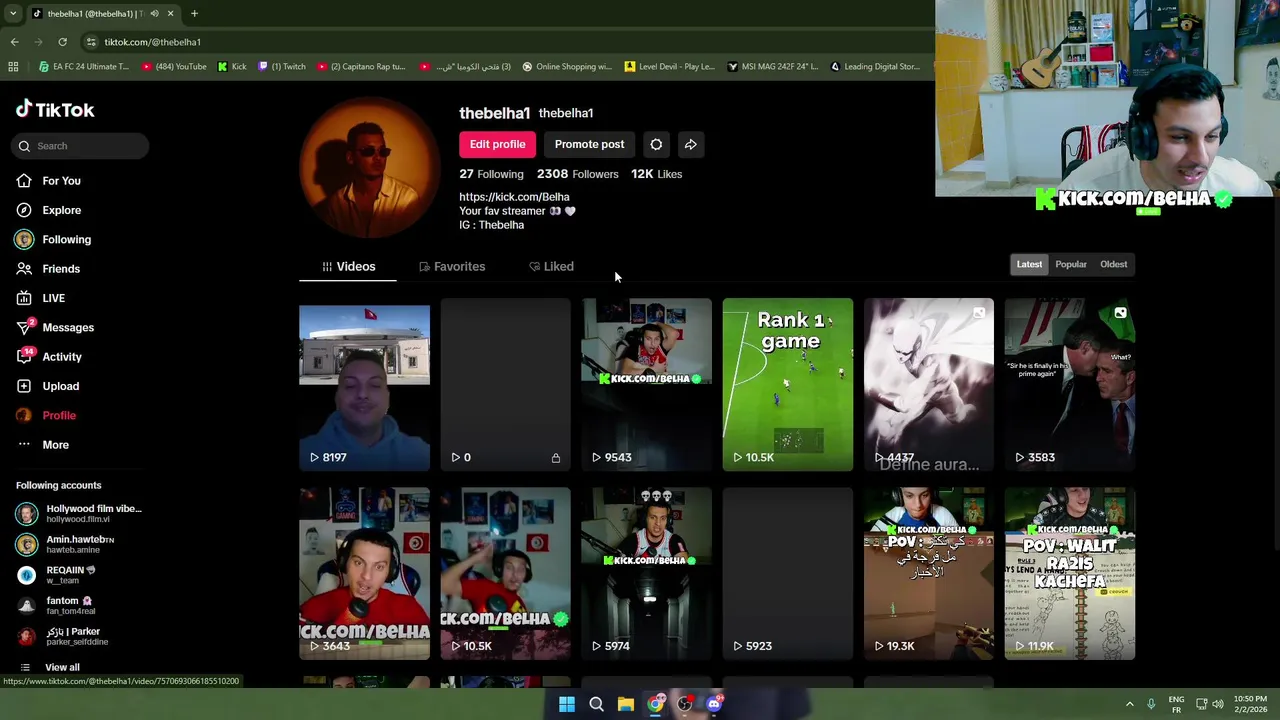
Task: Click the share profile arrow icon
Action: pos(690,144)
